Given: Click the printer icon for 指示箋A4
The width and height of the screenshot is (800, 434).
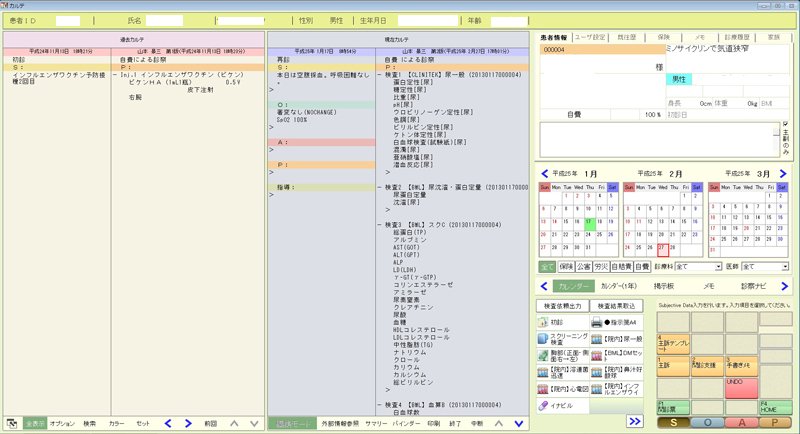Looking at the screenshot, I should [x=596, y=322].
